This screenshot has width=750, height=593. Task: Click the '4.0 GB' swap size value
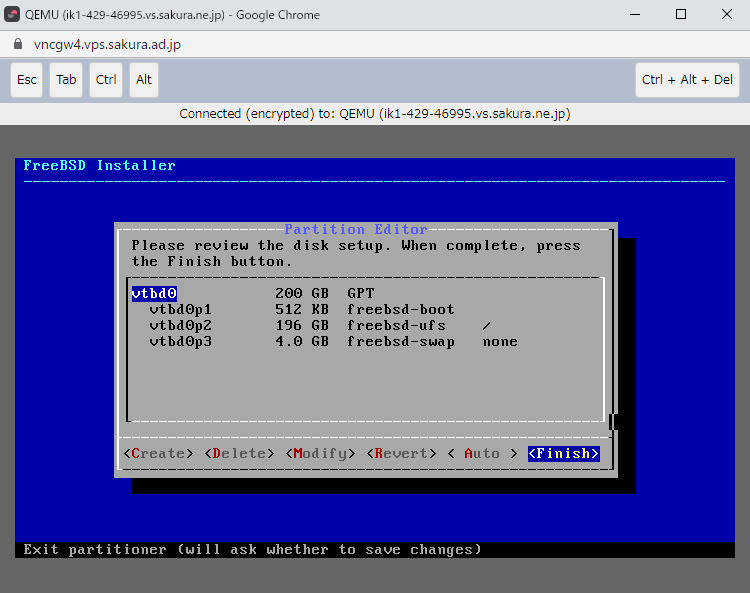pyautogui.click(x=302, y=341)
